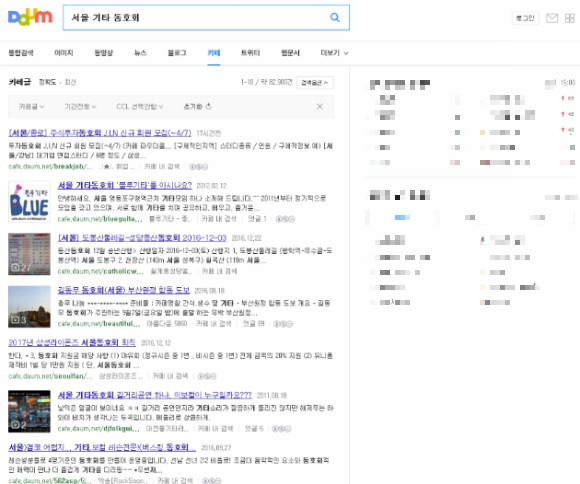Switch to the 이미지 tab
This screenshot has height=484, width=580.
coord(64,53)
